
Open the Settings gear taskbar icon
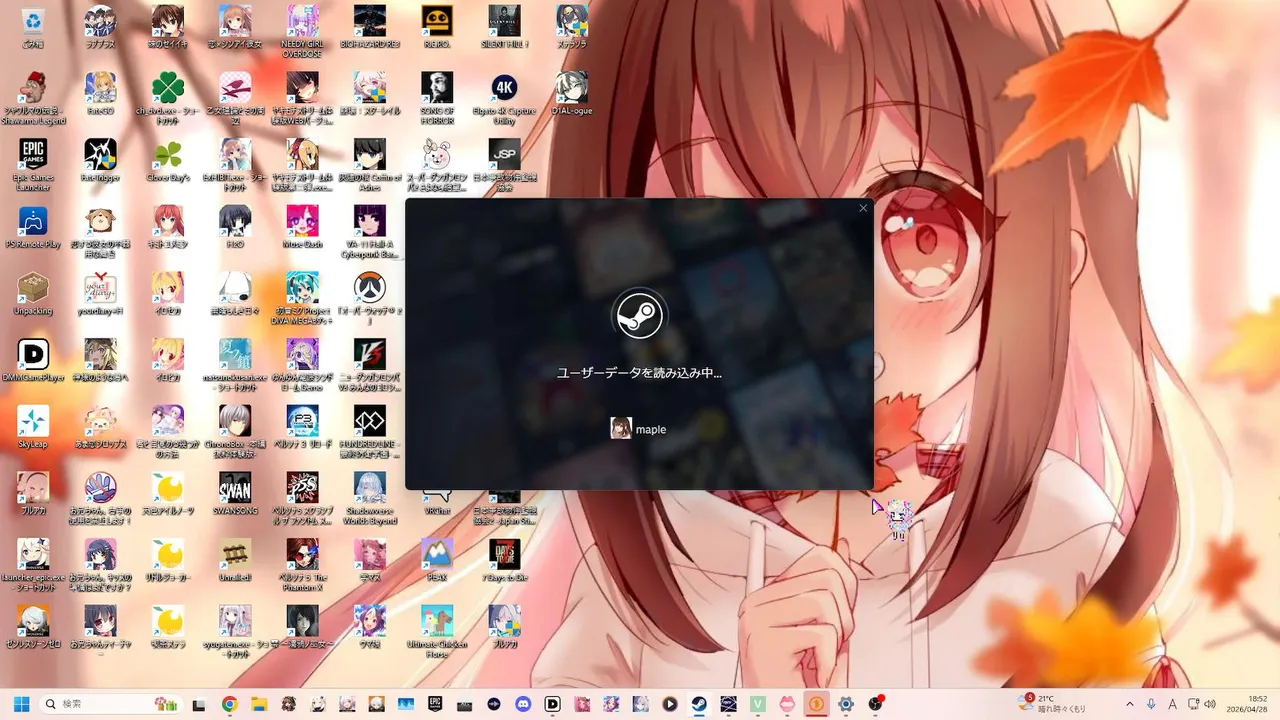(846, 704)
